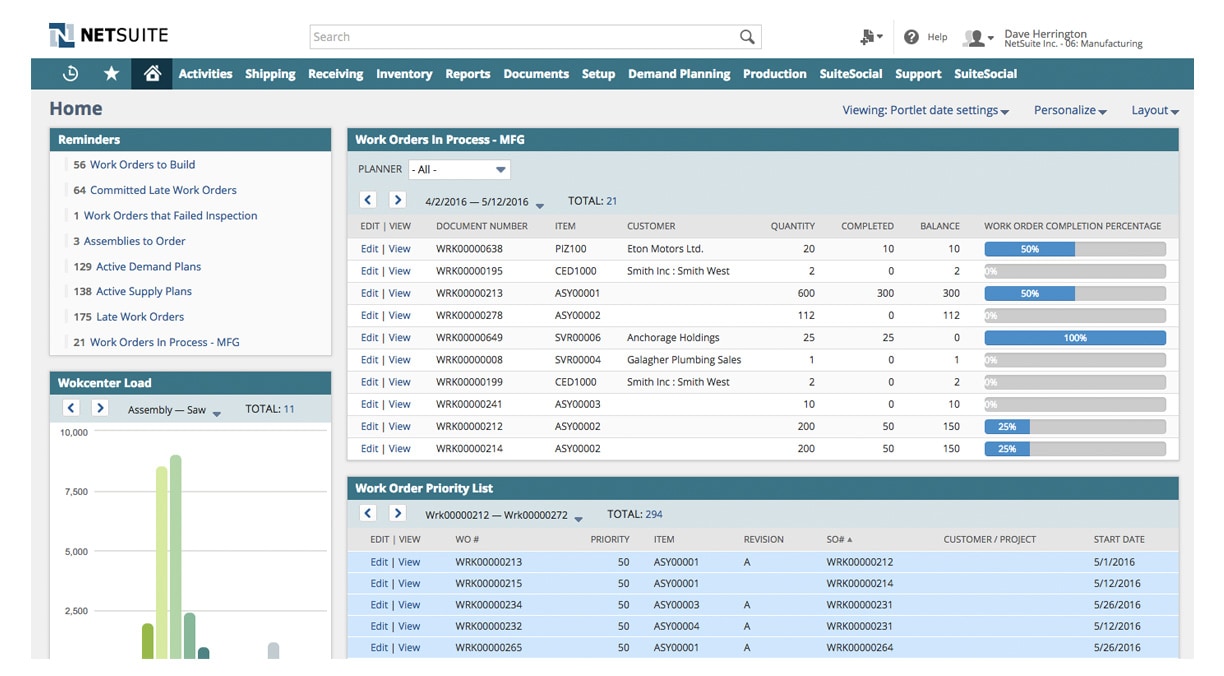This screenshot has height=676, width=1224.
Task: Open the Create New document icon
Action: click(867, 37)
